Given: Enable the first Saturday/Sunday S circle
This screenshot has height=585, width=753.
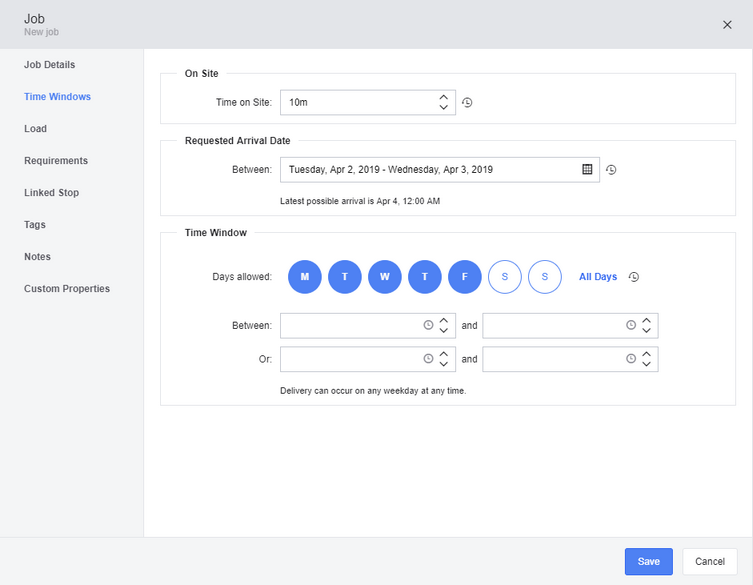Looking at the screenshot, I should [505, 277].
